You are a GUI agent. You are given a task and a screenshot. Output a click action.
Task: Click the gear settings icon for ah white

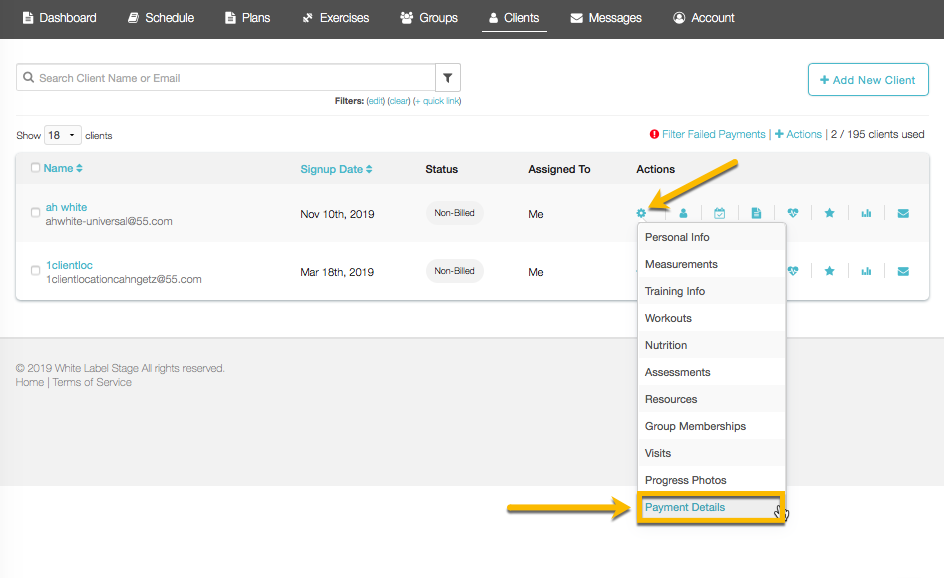click(641, 213)
